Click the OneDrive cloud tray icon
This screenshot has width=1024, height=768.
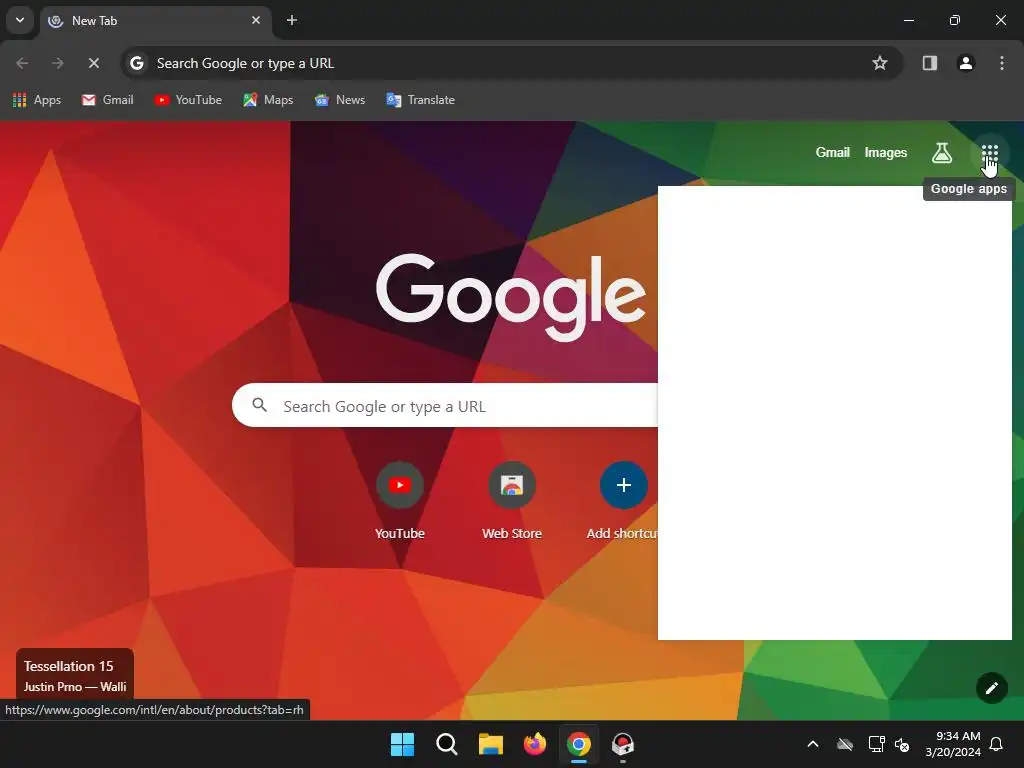pos(845,744)
